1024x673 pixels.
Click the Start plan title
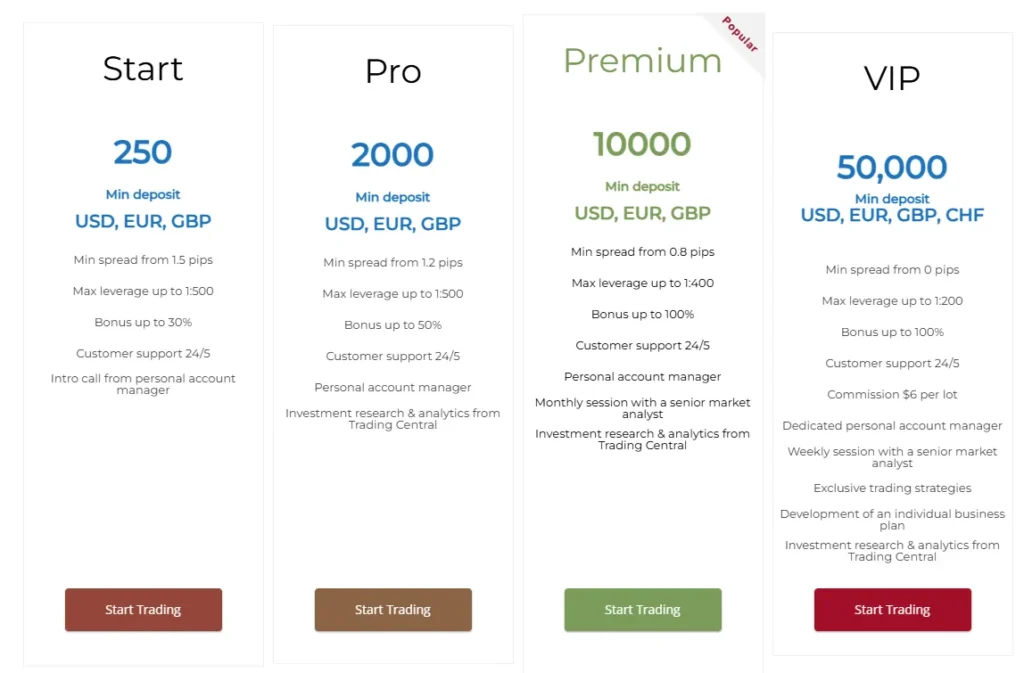click(x=142, y=69)
